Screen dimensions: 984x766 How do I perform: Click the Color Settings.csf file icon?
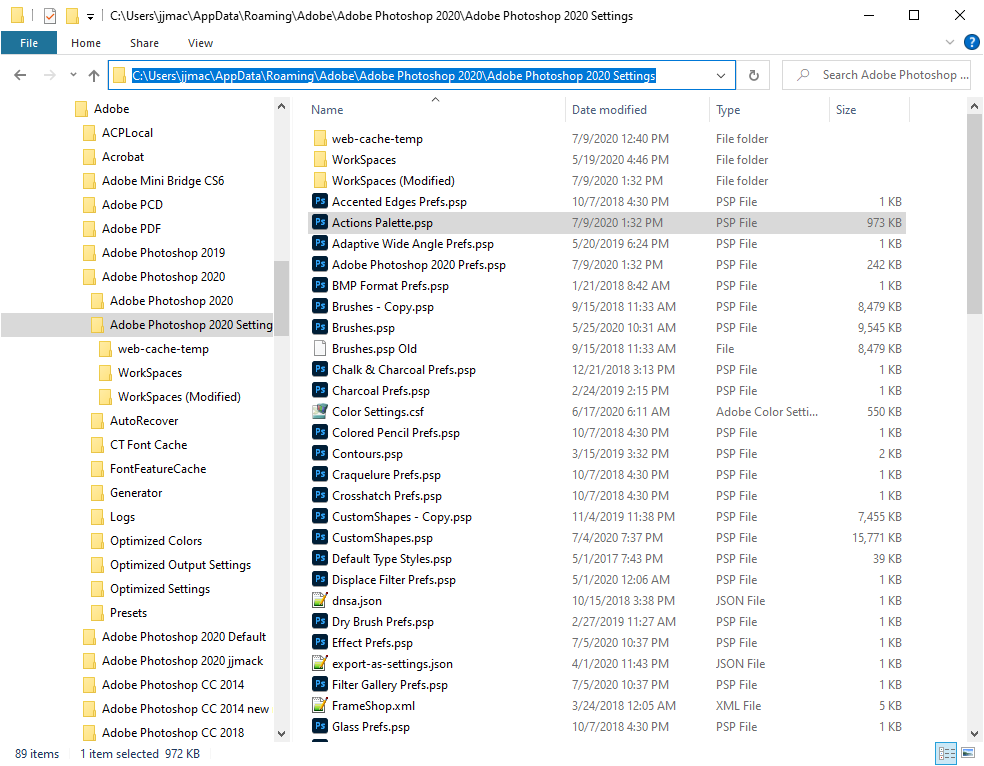[320, 412]
